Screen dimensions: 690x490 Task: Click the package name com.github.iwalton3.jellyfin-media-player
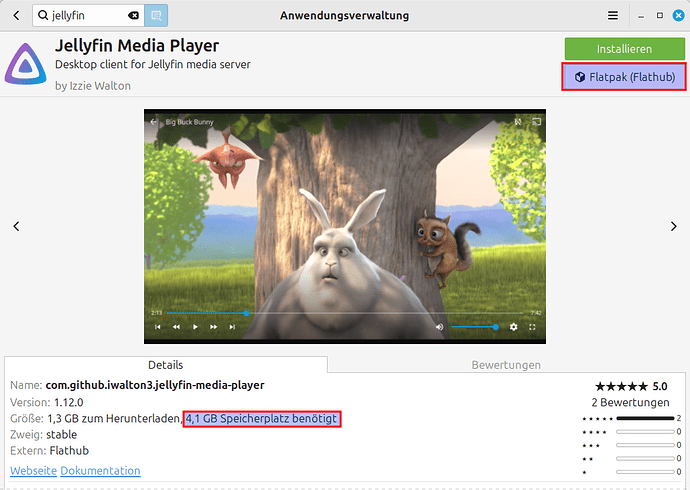[x=155, y=385]
